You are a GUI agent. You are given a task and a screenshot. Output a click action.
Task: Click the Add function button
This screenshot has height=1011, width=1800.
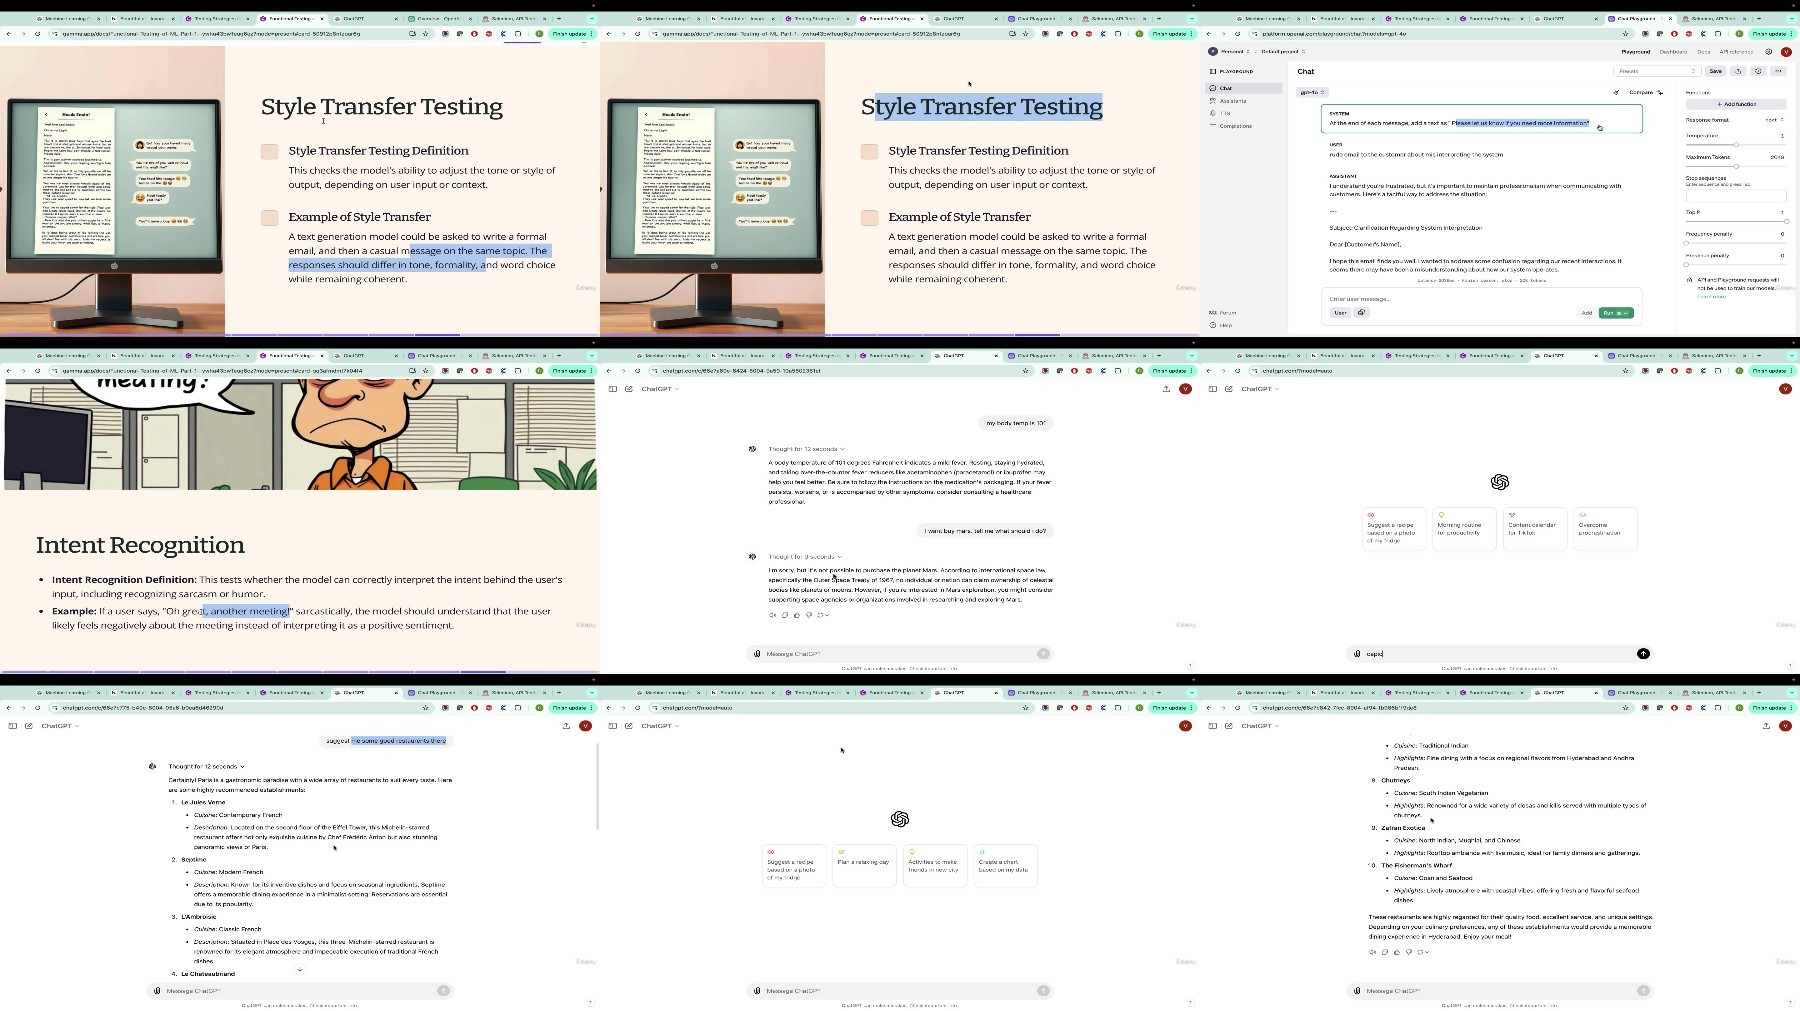(1736, 104)
